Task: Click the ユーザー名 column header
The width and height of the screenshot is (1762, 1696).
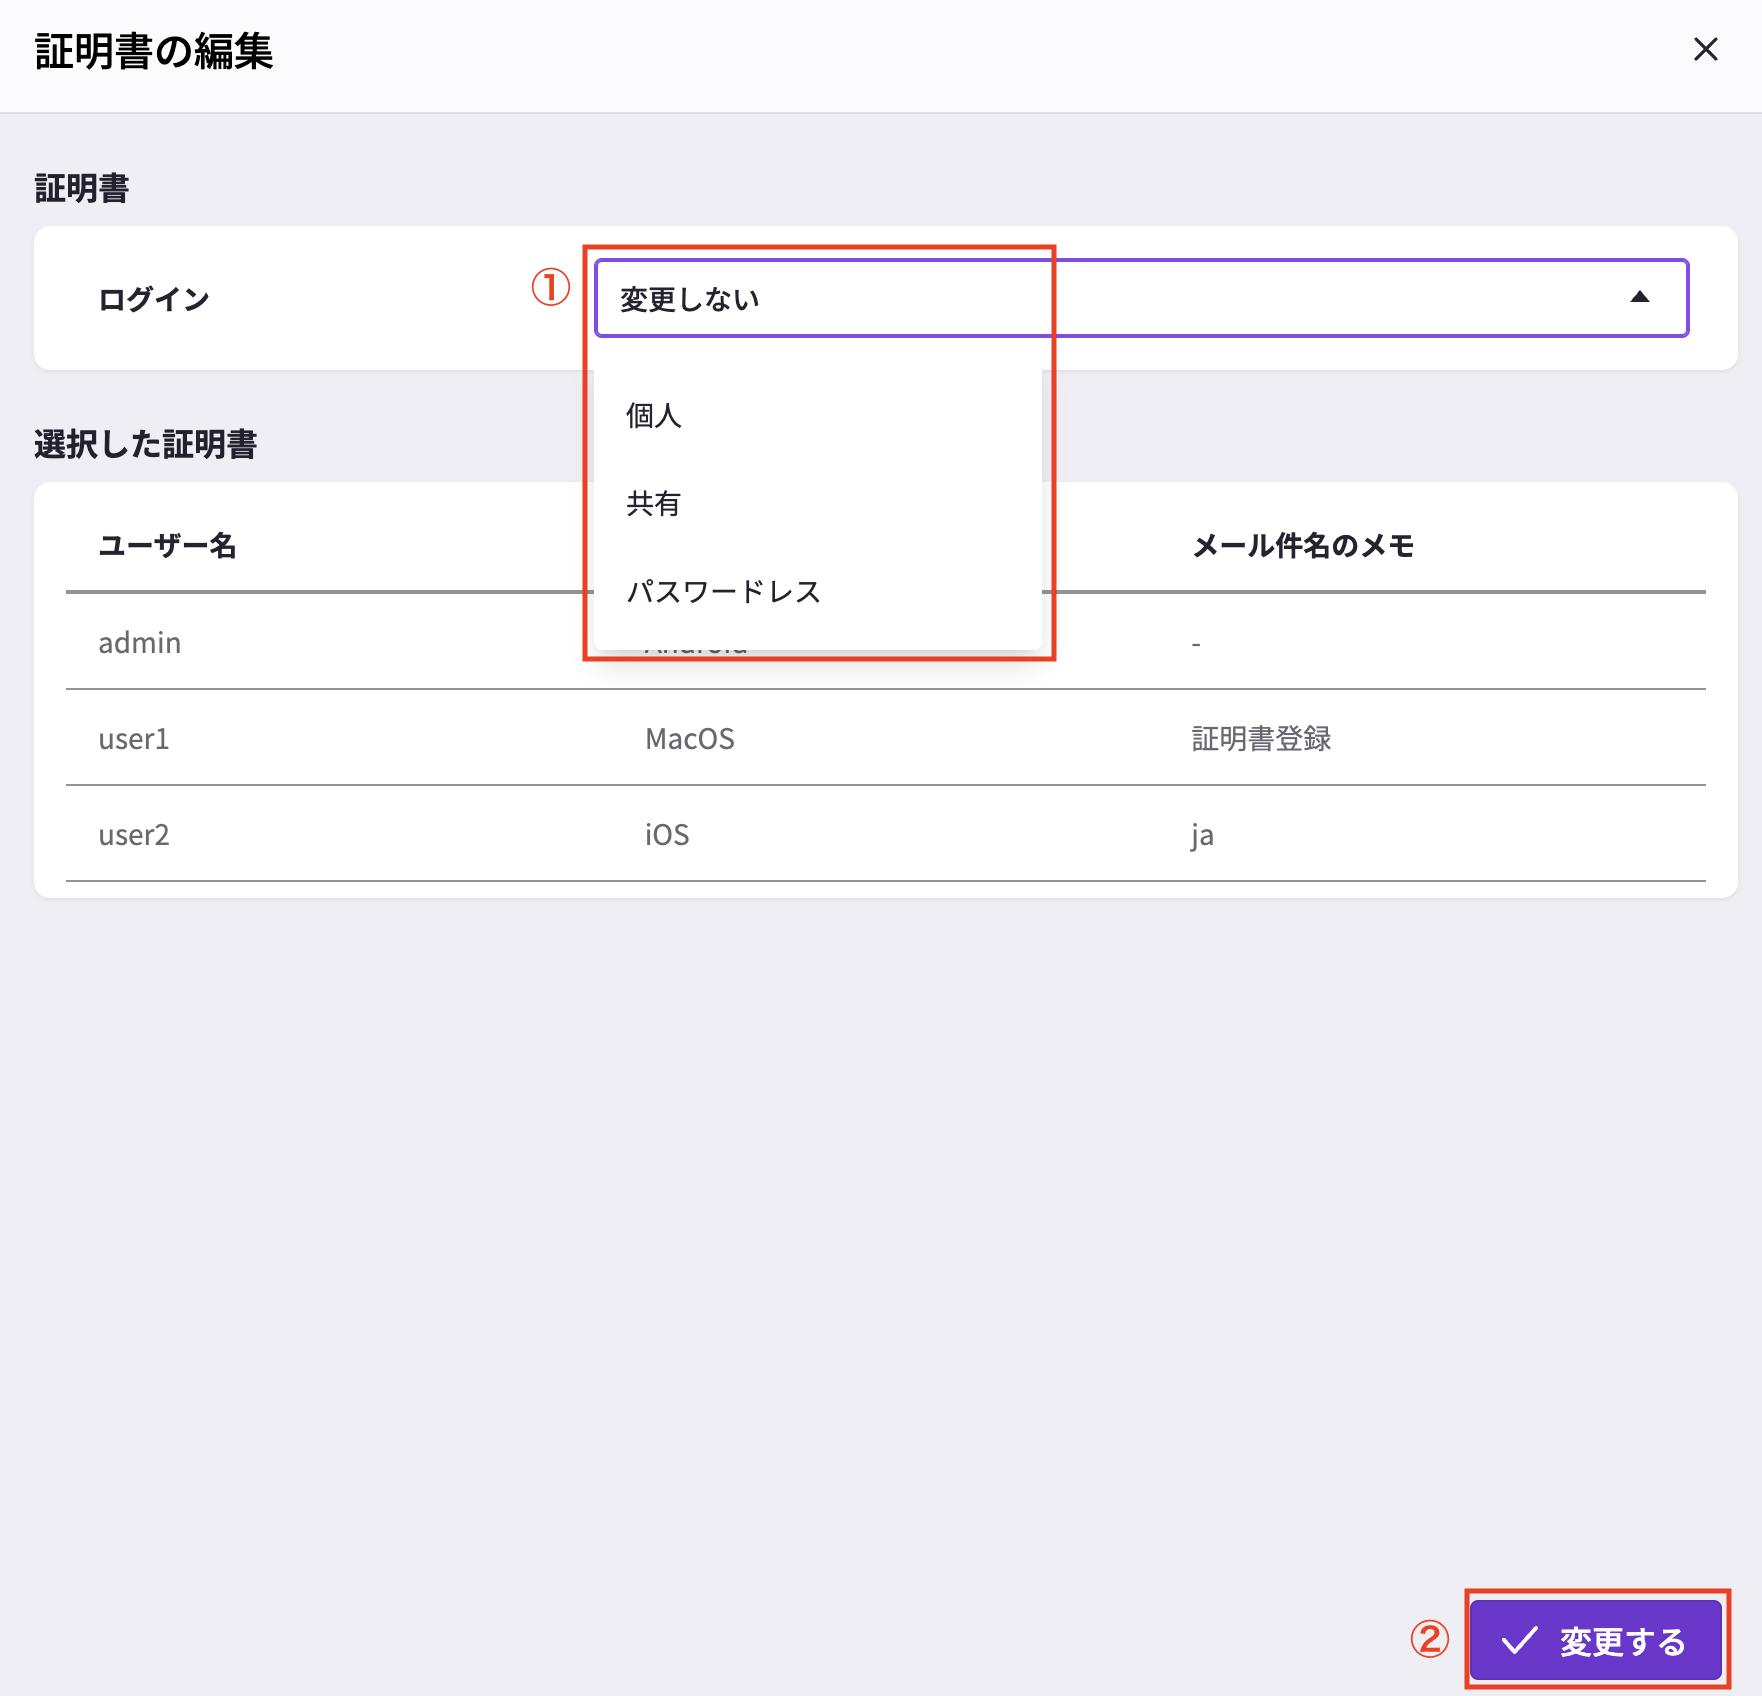Action: (167, 545)
